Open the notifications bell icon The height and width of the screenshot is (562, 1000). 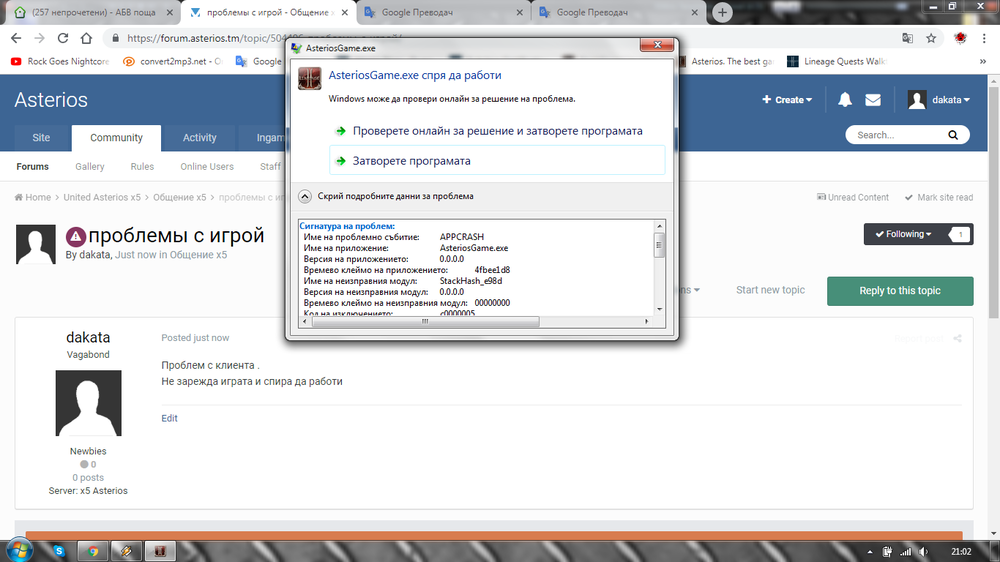tap(845, 100)
